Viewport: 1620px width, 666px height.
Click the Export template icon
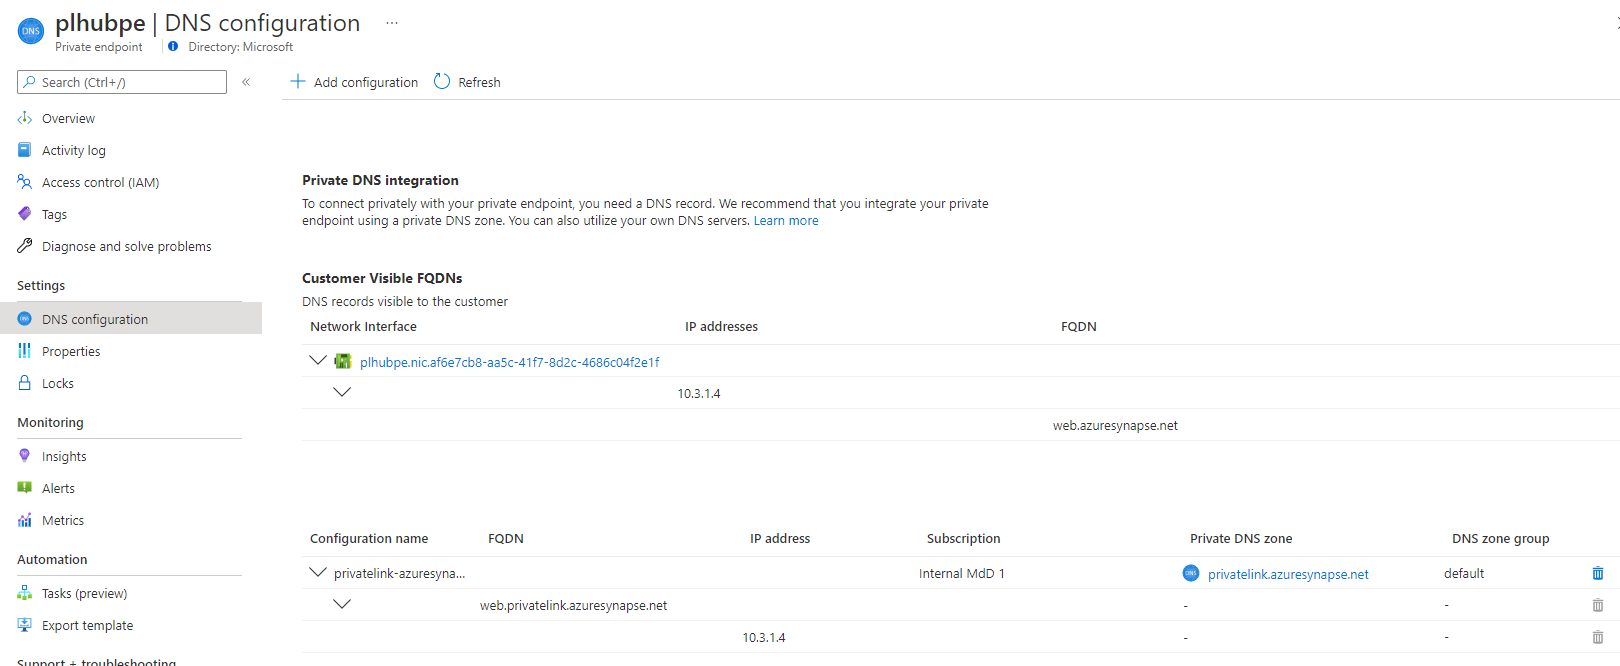[25, 625]
